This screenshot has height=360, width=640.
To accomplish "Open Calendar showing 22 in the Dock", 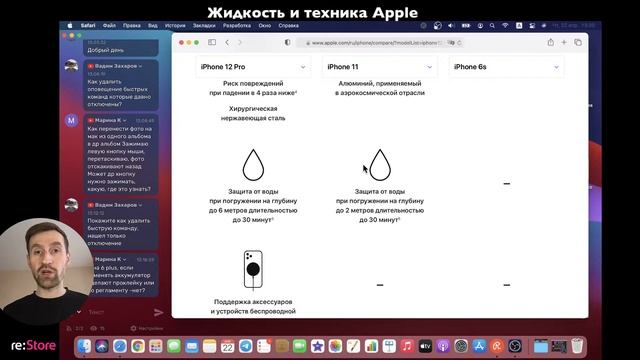I will click(x=227, y=346).
